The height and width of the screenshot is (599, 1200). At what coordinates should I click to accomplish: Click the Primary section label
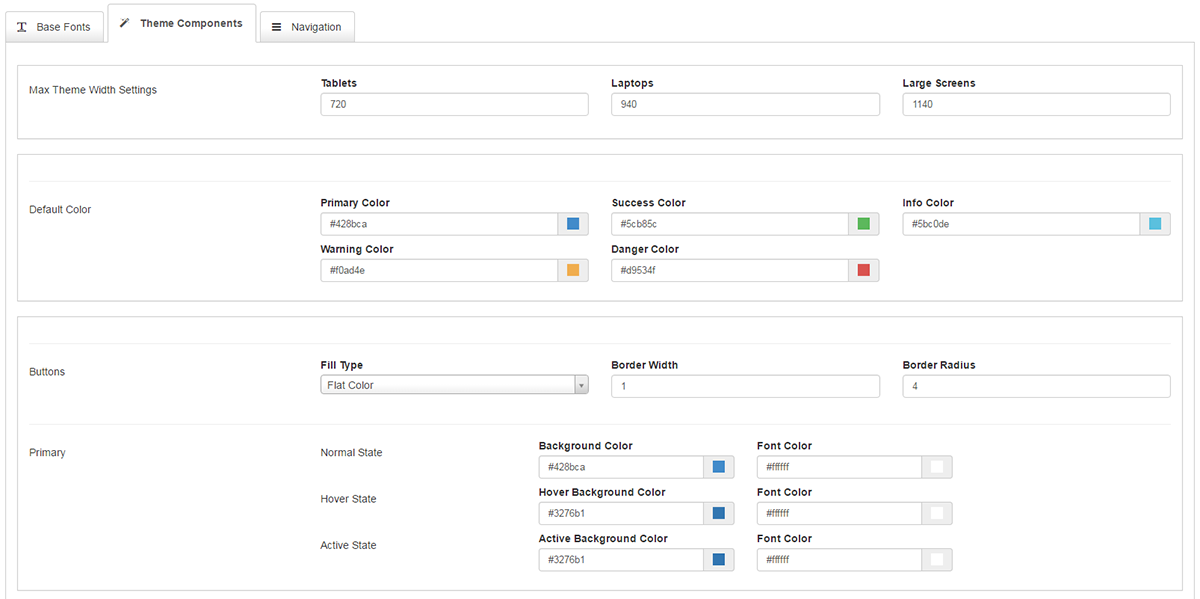coord(47,453)
